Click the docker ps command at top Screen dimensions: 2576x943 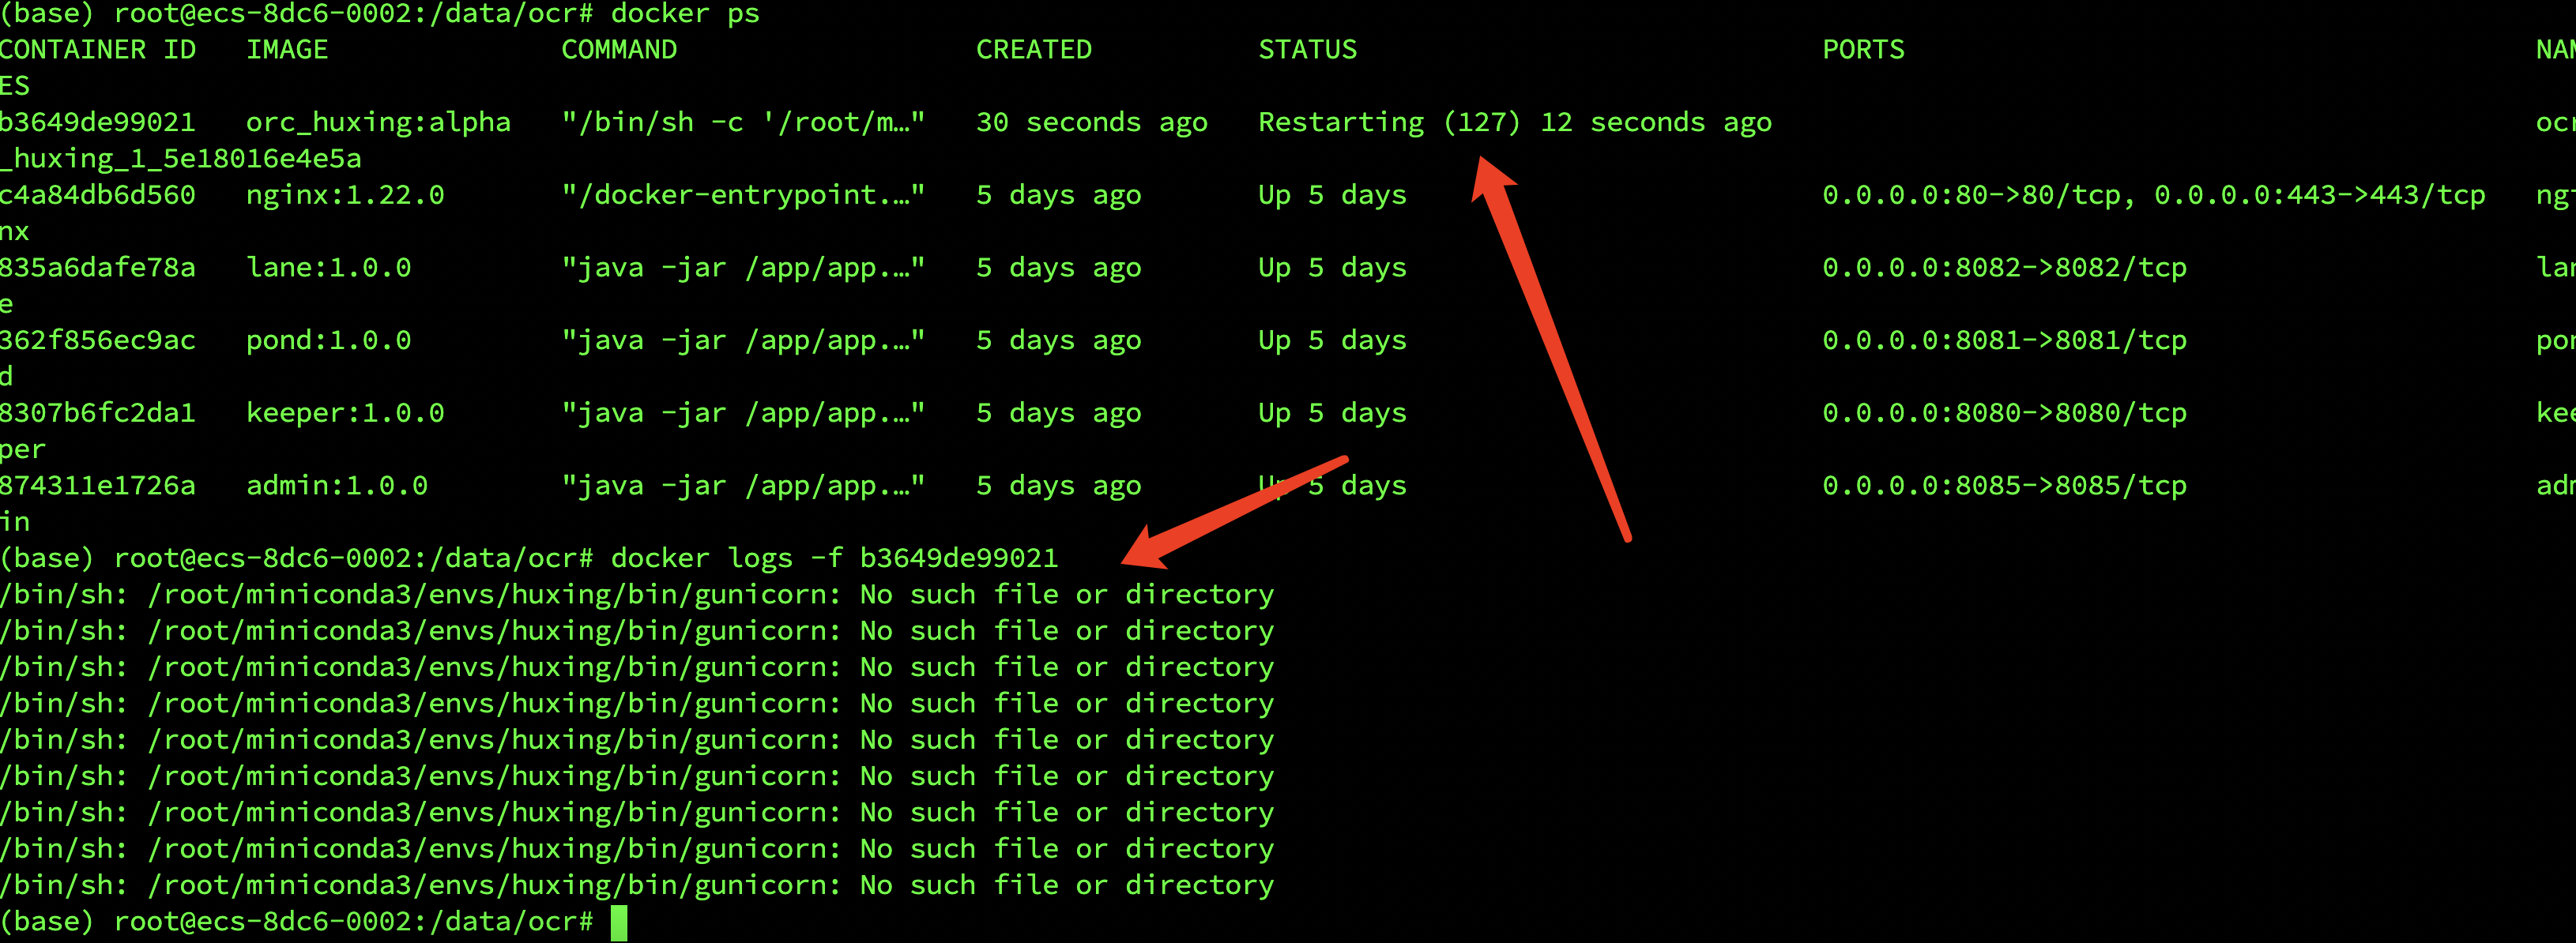pyautogui.click(x=684, y=14)
